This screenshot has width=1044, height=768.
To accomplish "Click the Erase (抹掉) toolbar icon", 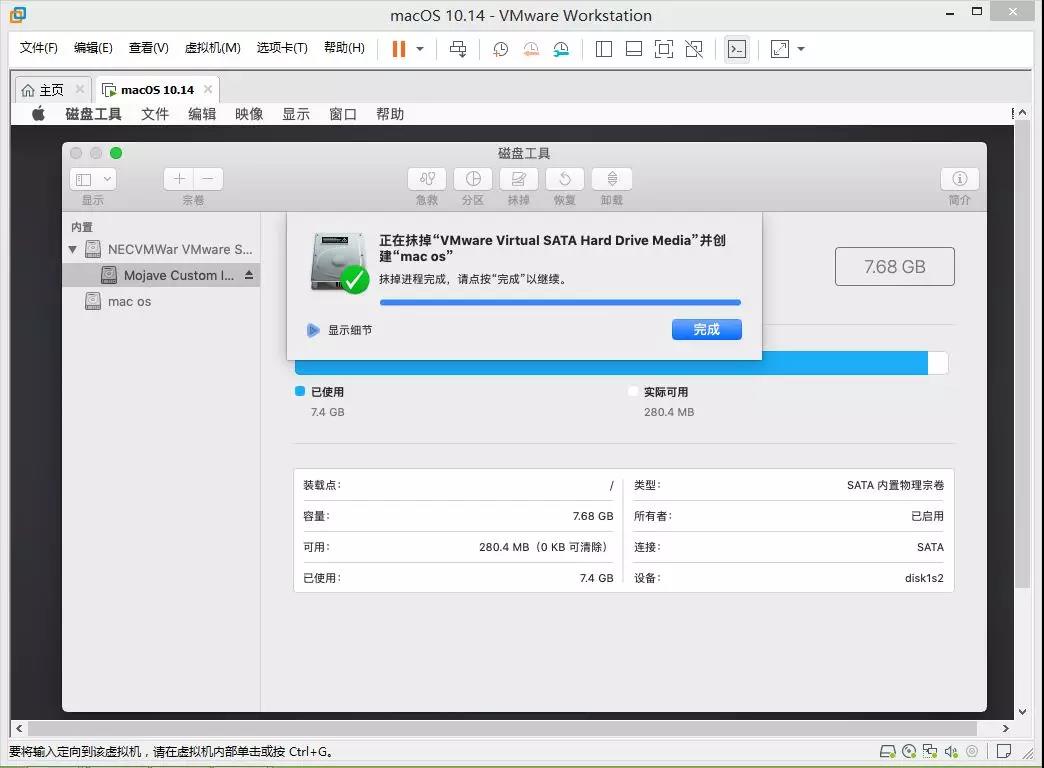I will click(x=519, y=179).
